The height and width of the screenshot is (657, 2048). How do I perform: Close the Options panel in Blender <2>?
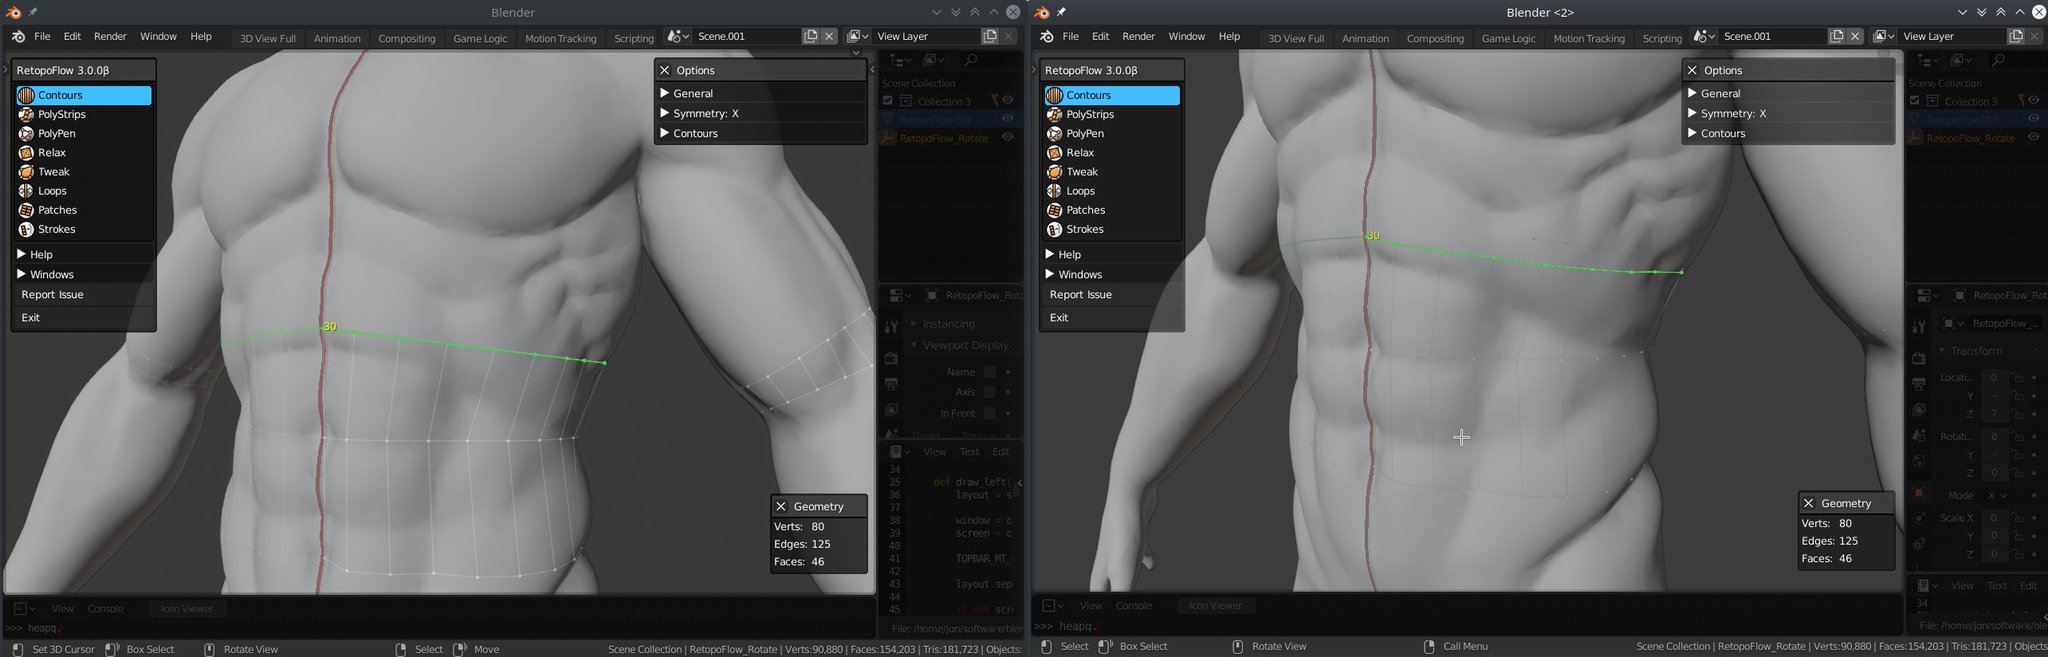(1692, 70)
